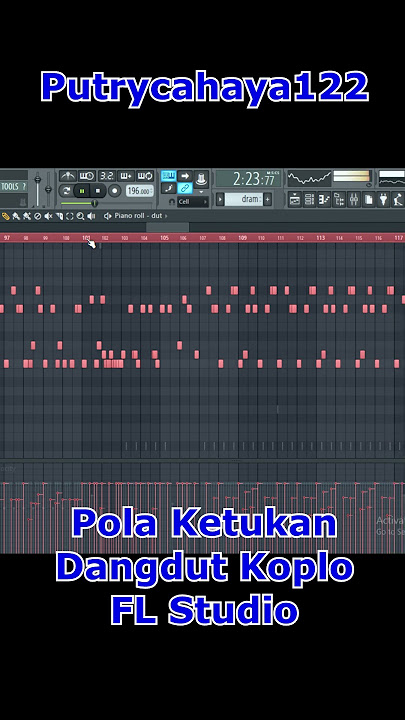Click the snap magnet icon
The width and height of the screenshot is (405, 720).
point(172,202)
